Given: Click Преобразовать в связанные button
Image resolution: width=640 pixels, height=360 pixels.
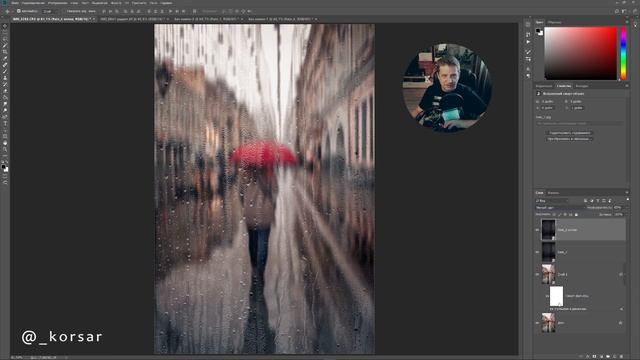Looking at the screenshot, I should (570, 139).
